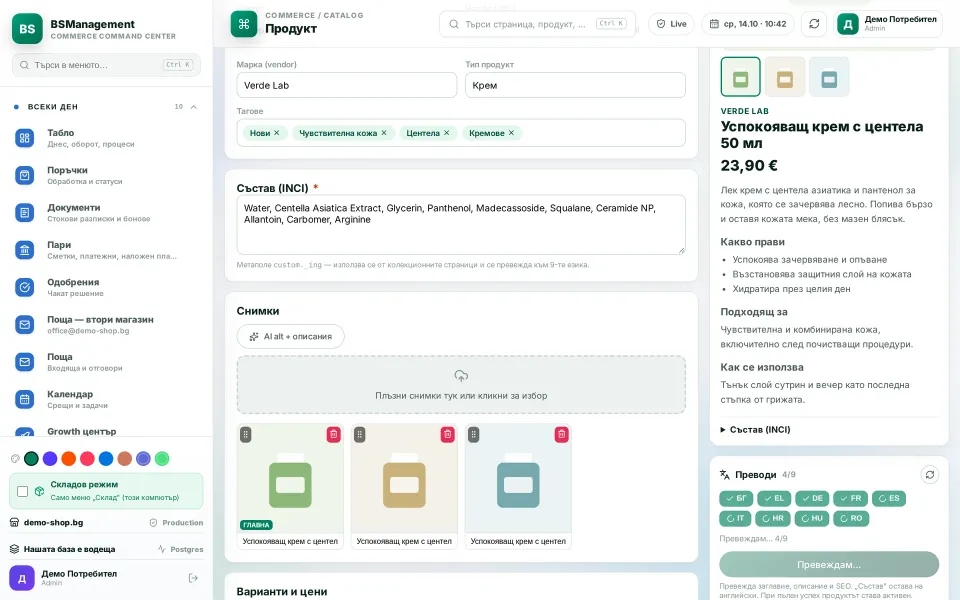Open the Календар calendar icon
960x600 pixels.
(24, 399)
